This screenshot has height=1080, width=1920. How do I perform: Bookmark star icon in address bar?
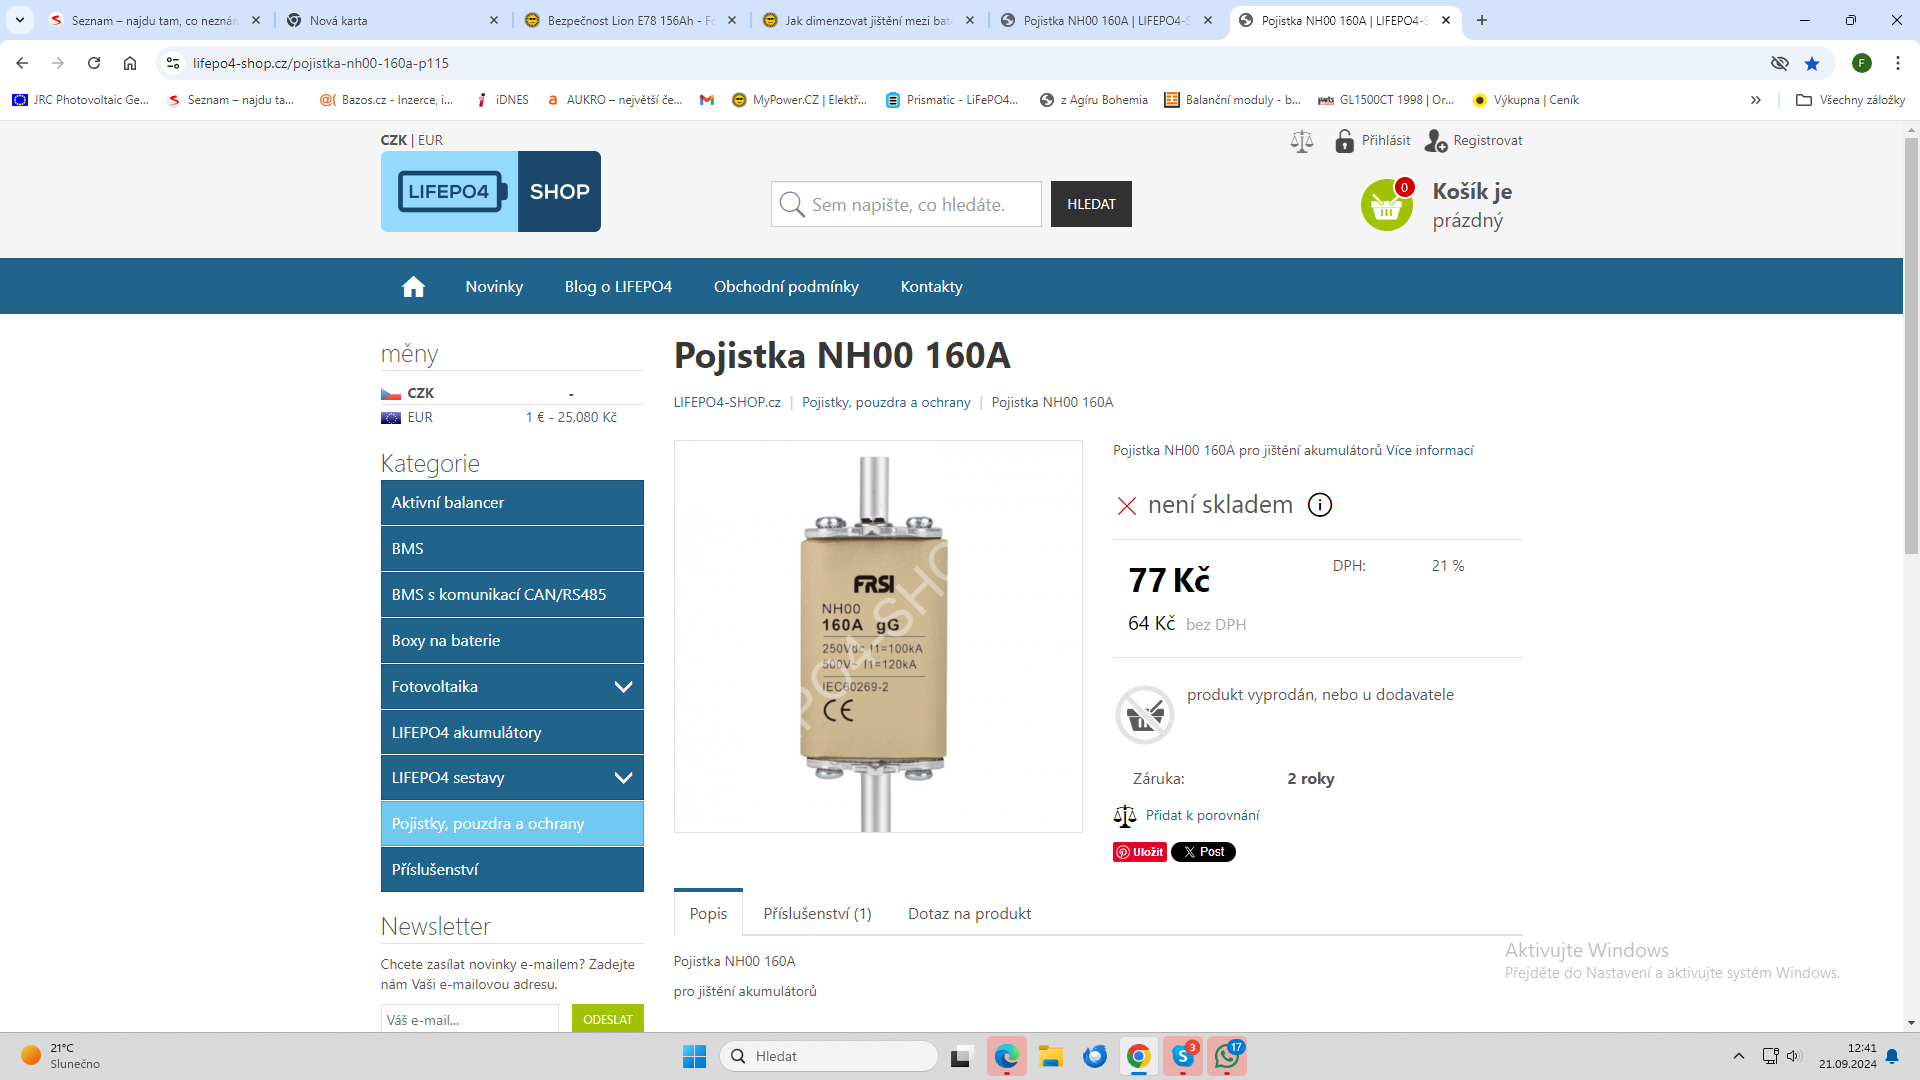pos(1812,63)
